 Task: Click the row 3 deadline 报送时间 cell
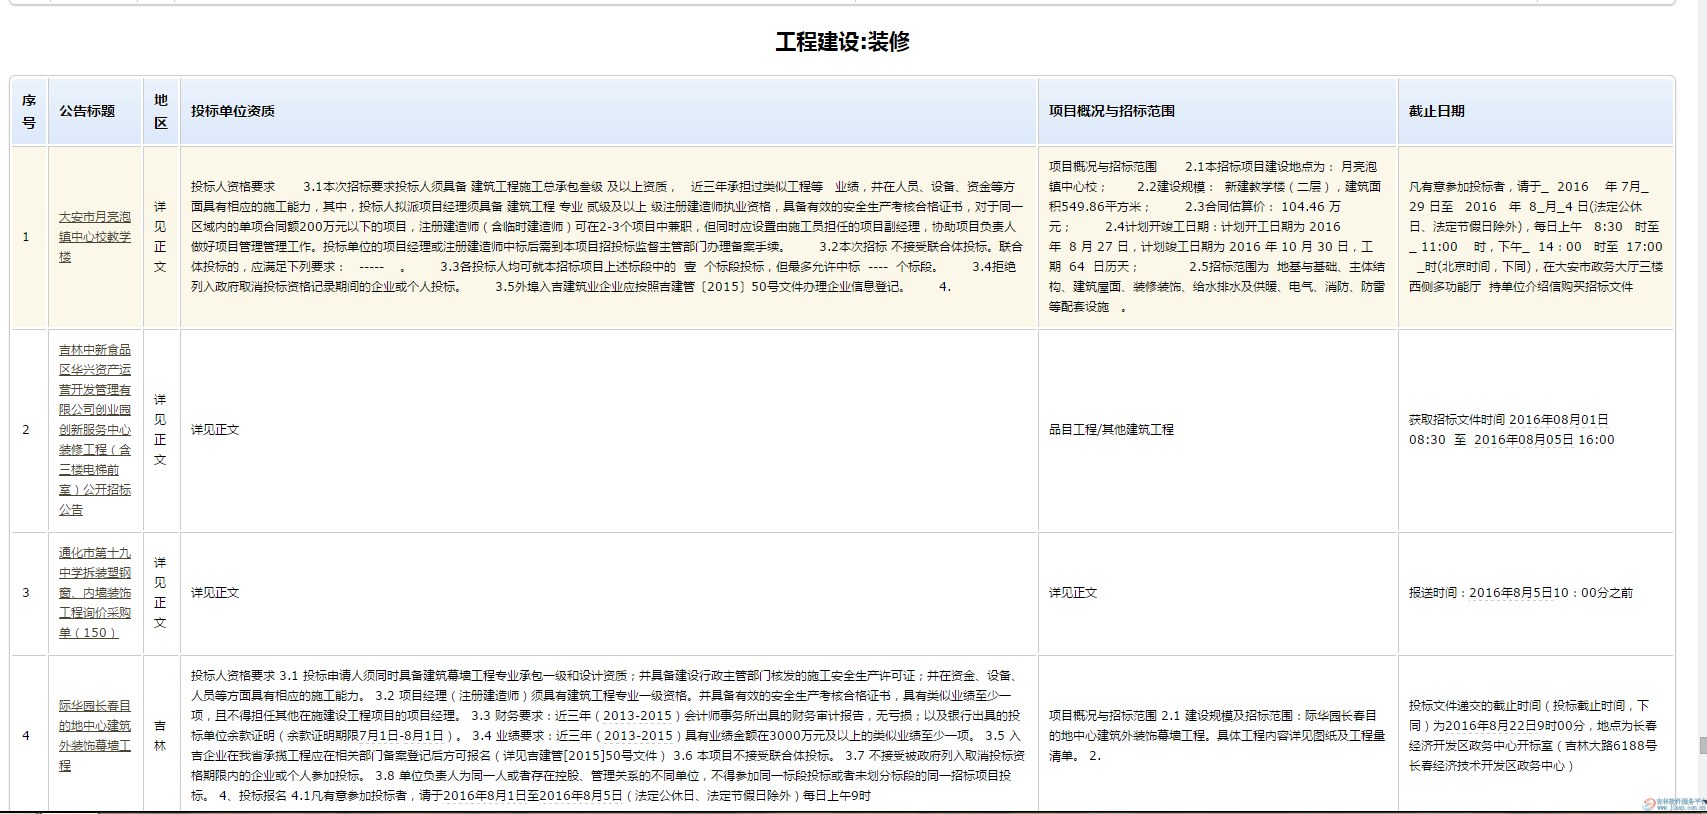click(x=1520, y=593)
